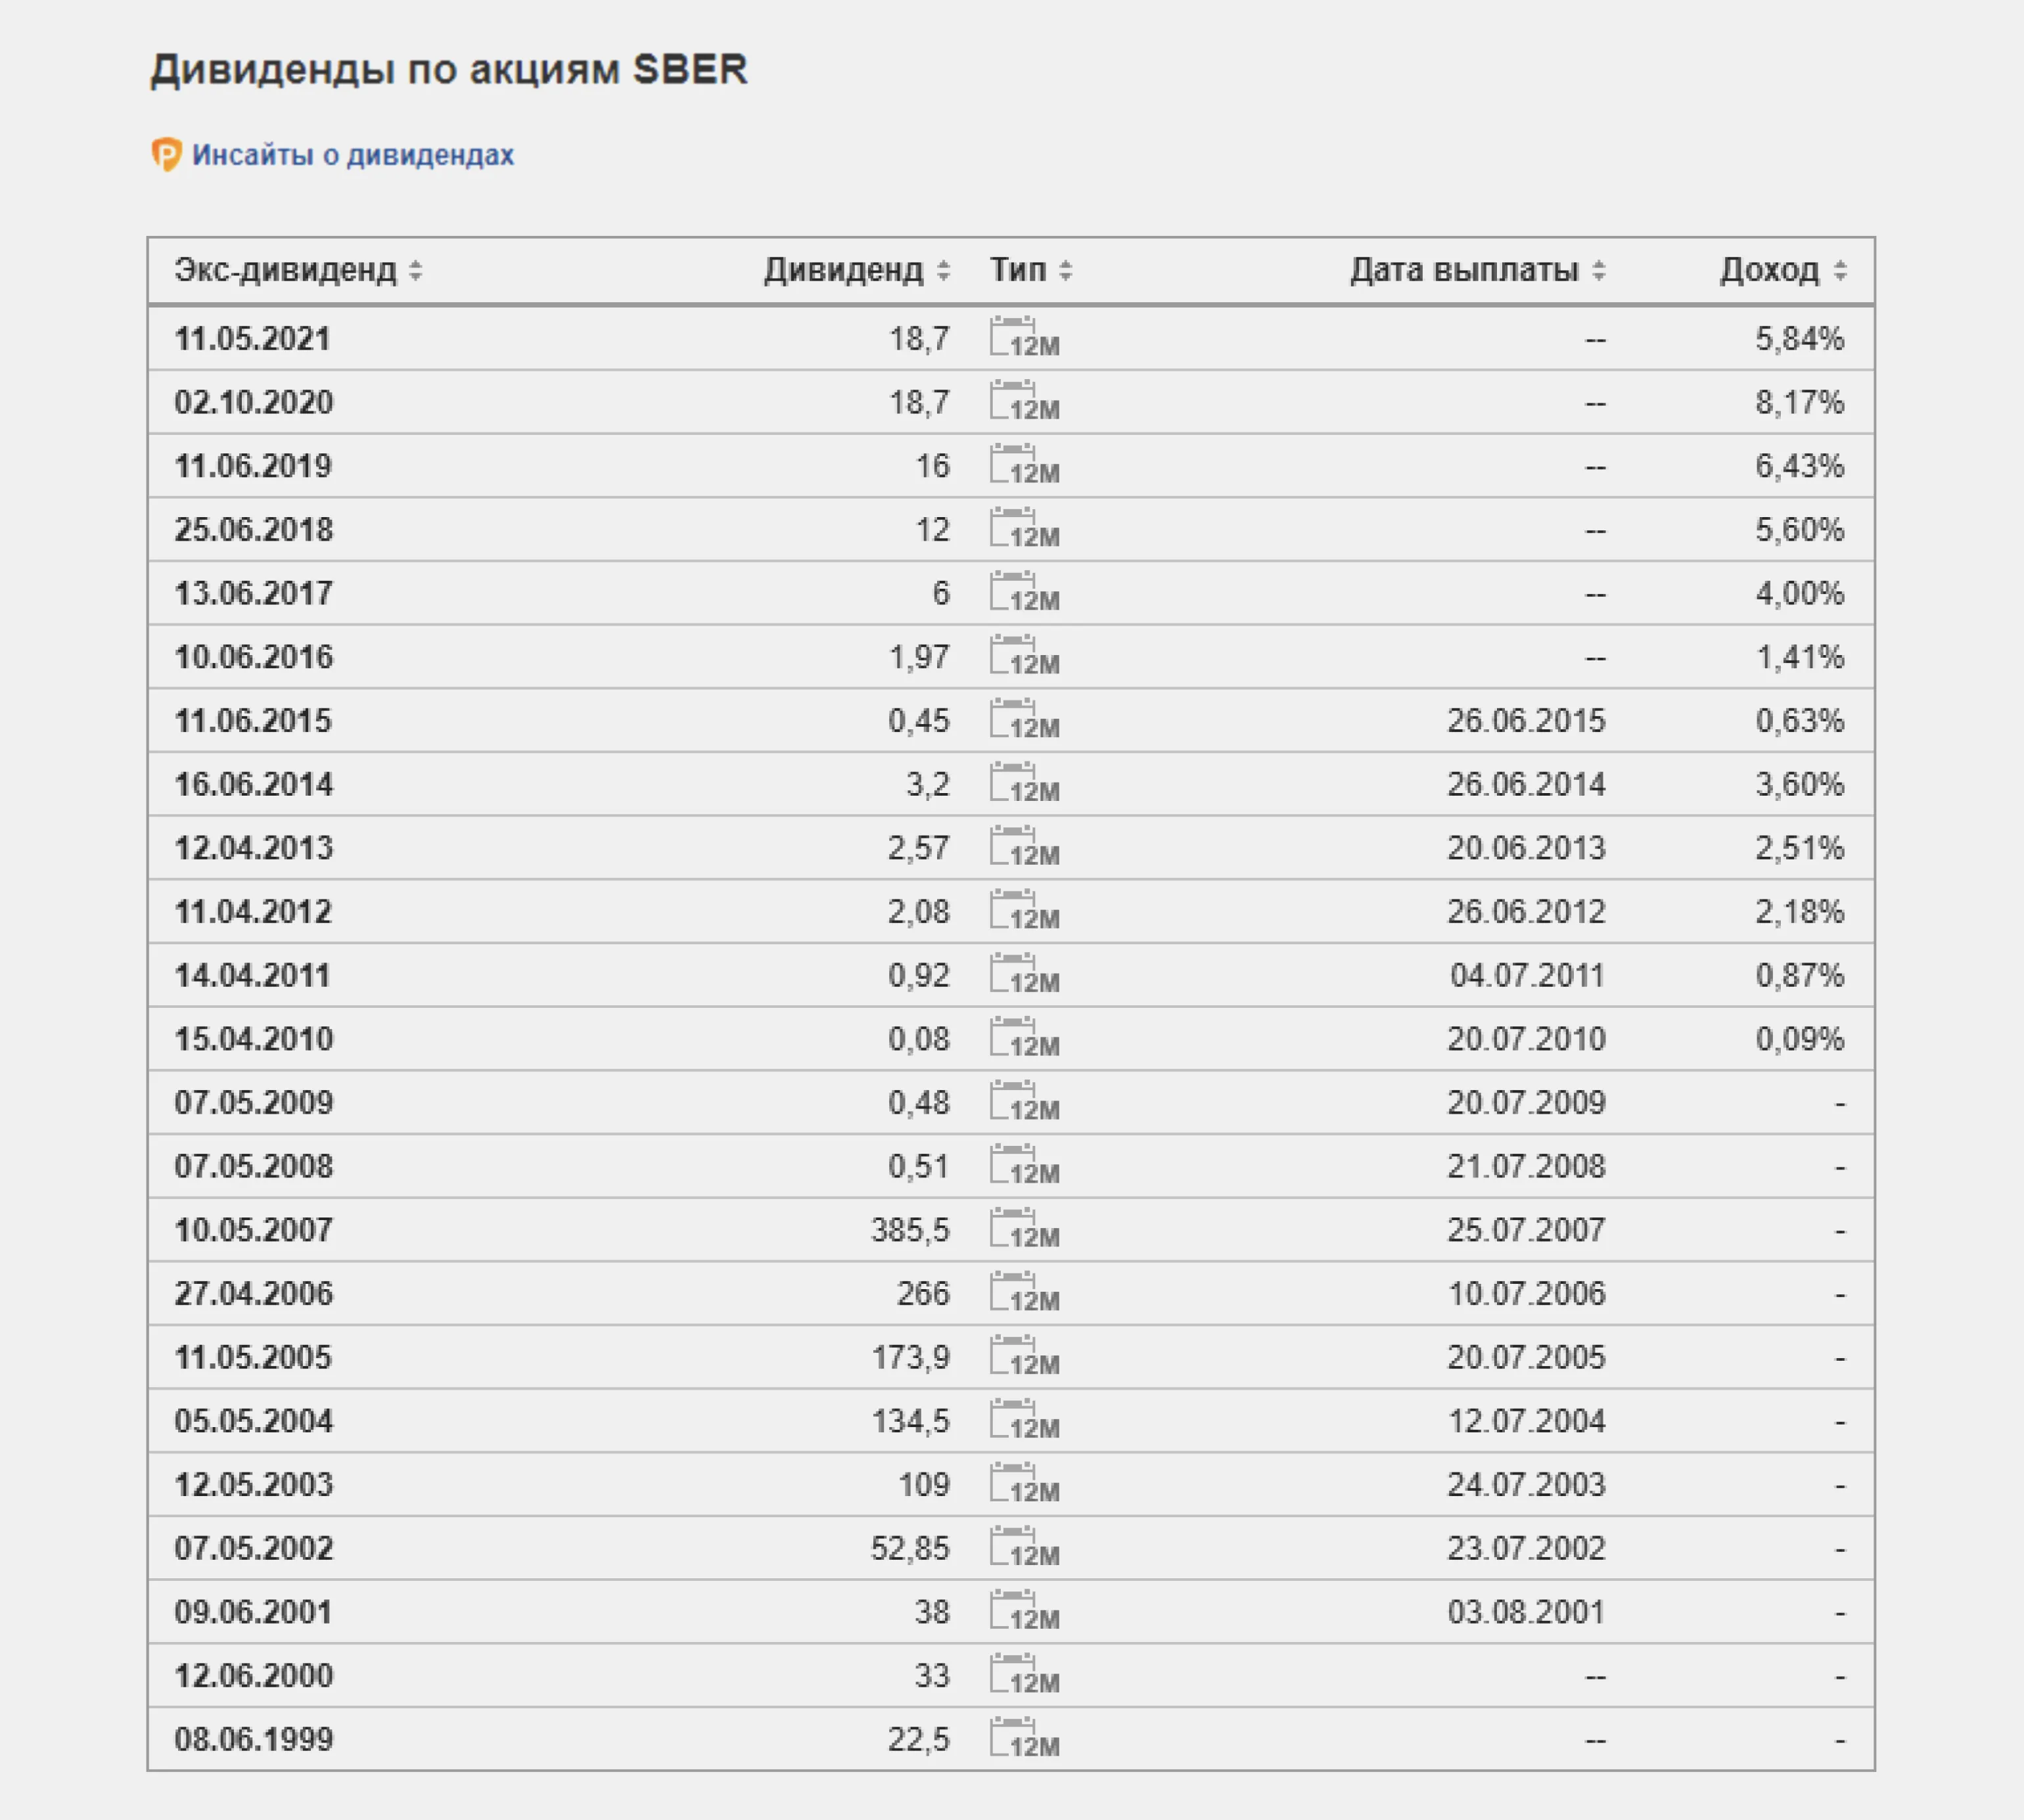The width and height of the screenshot is (2024, 1820).
Task: Sort by the Доход column arrows
Action: (x=1840, y=270)
